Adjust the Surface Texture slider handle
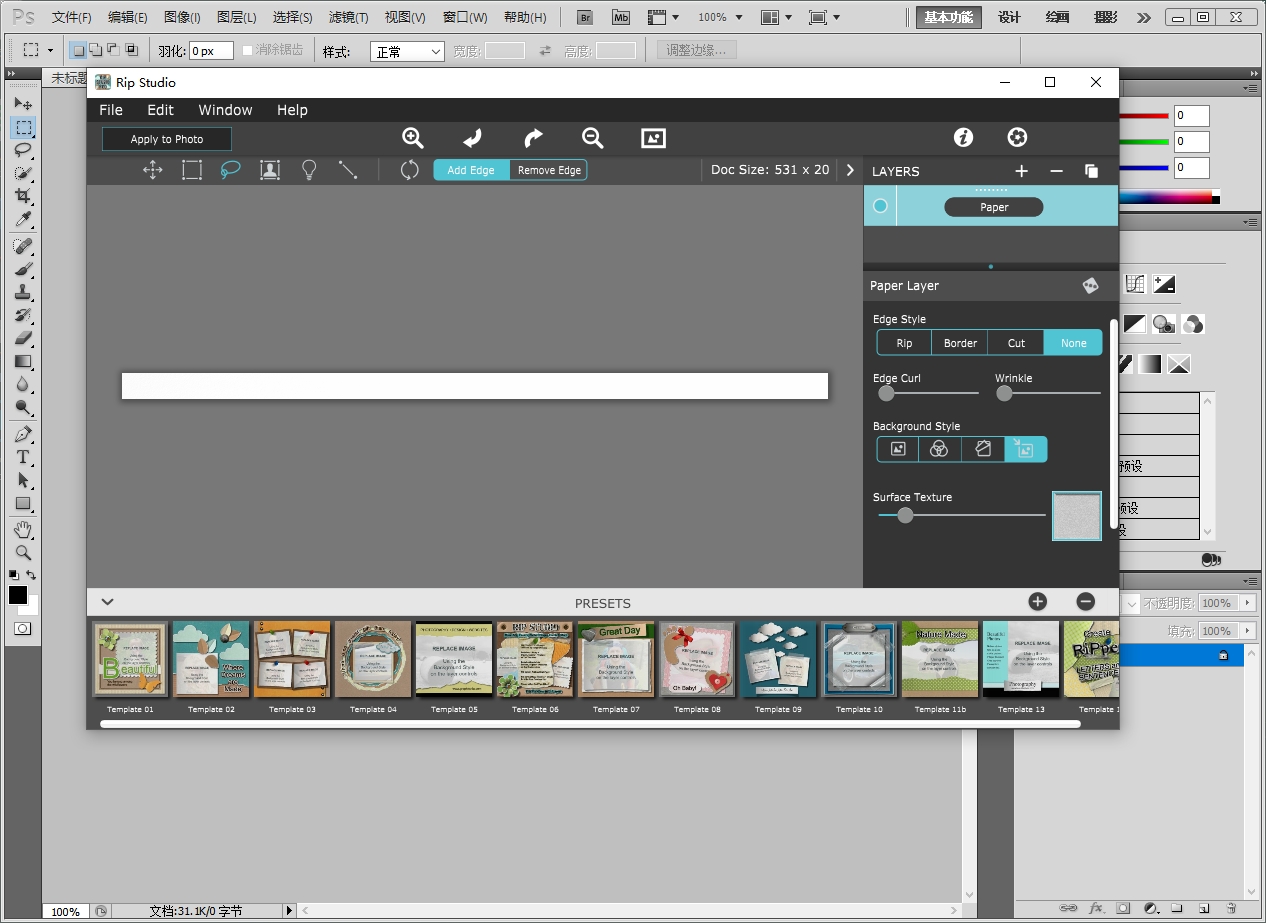 pos(905,515)
